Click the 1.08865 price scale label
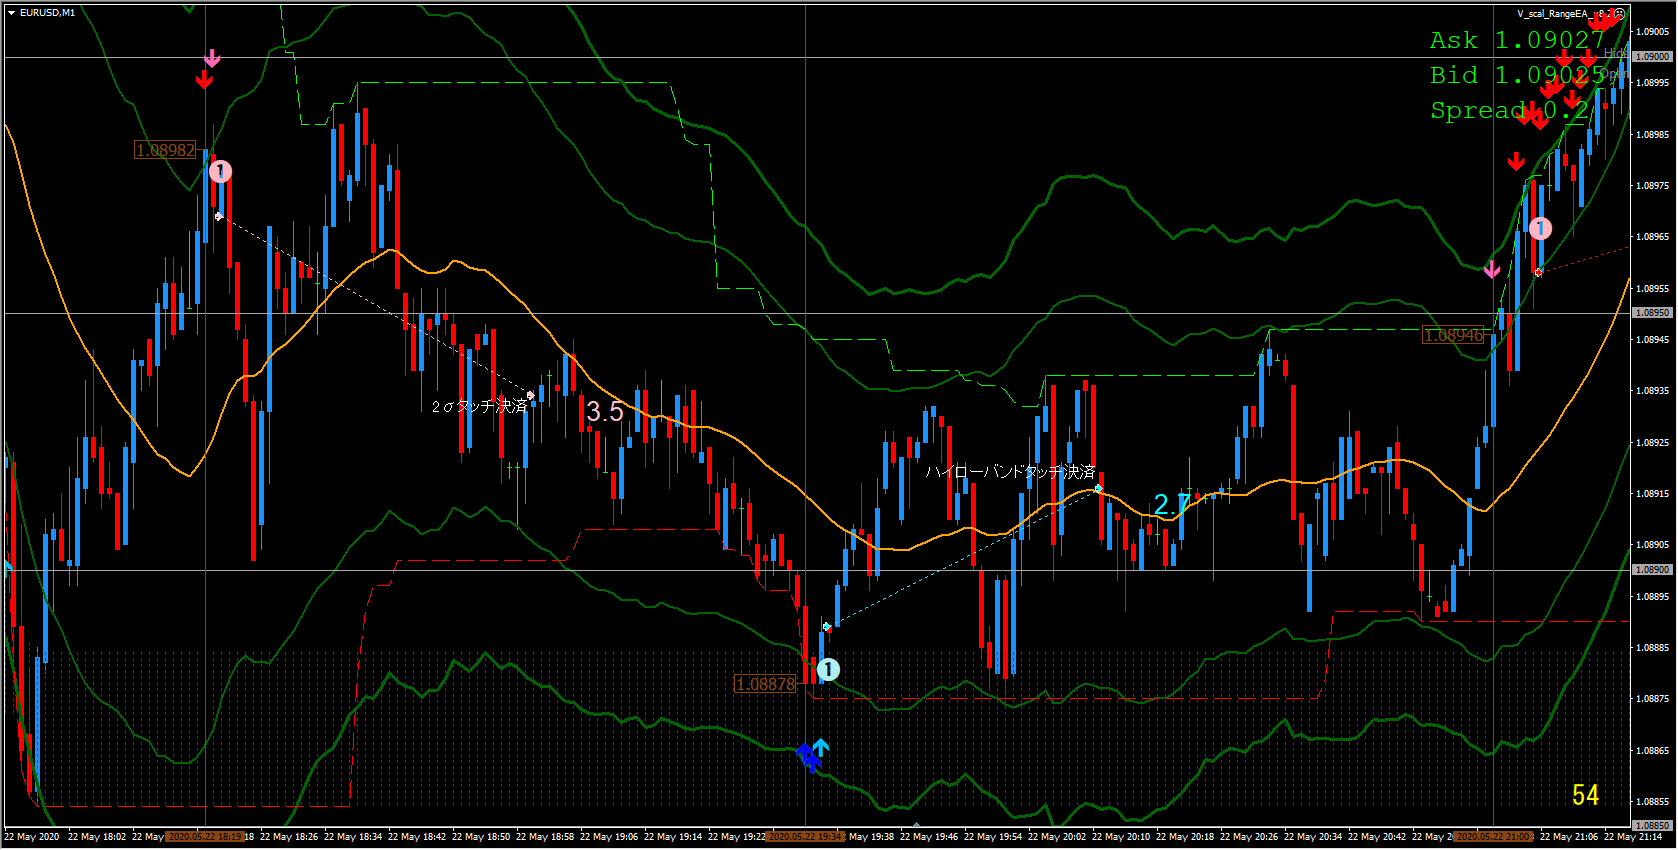 (1653, 750)
